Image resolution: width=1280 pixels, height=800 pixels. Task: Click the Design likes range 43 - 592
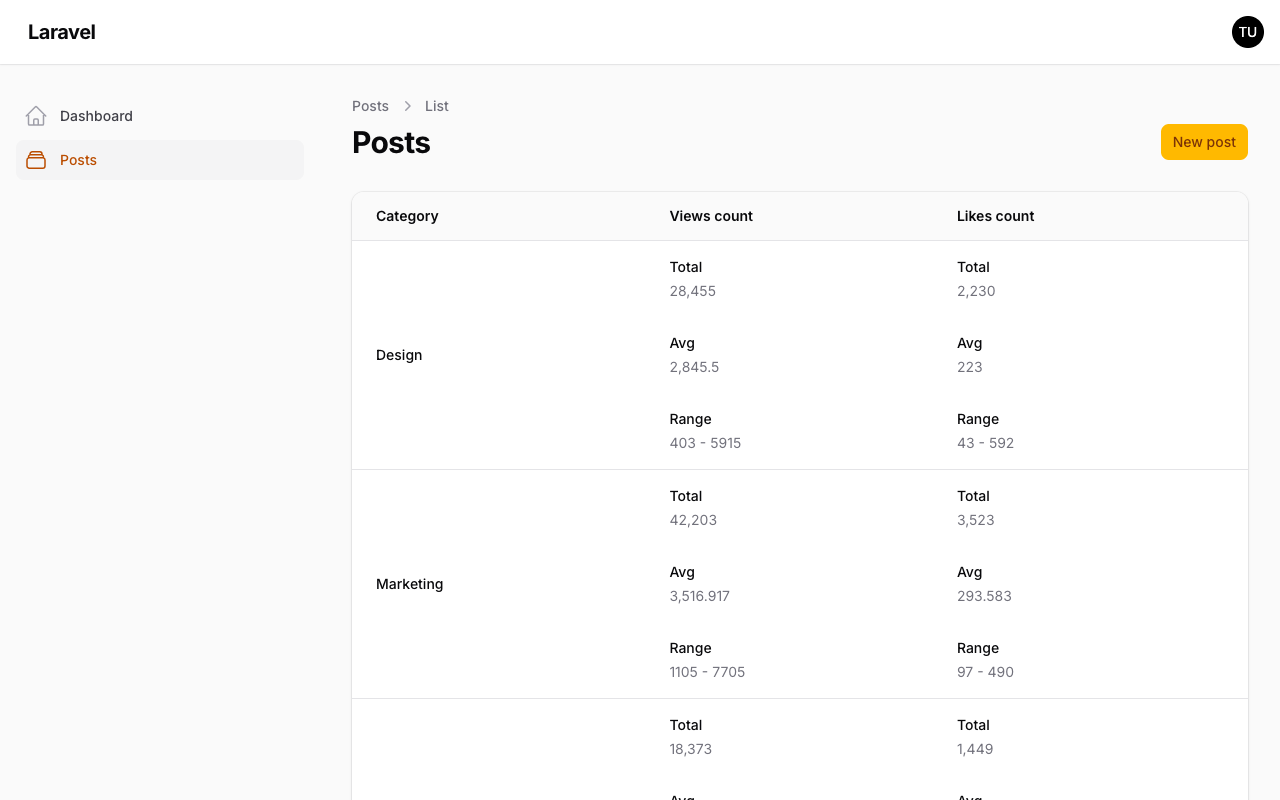(985, 443)
